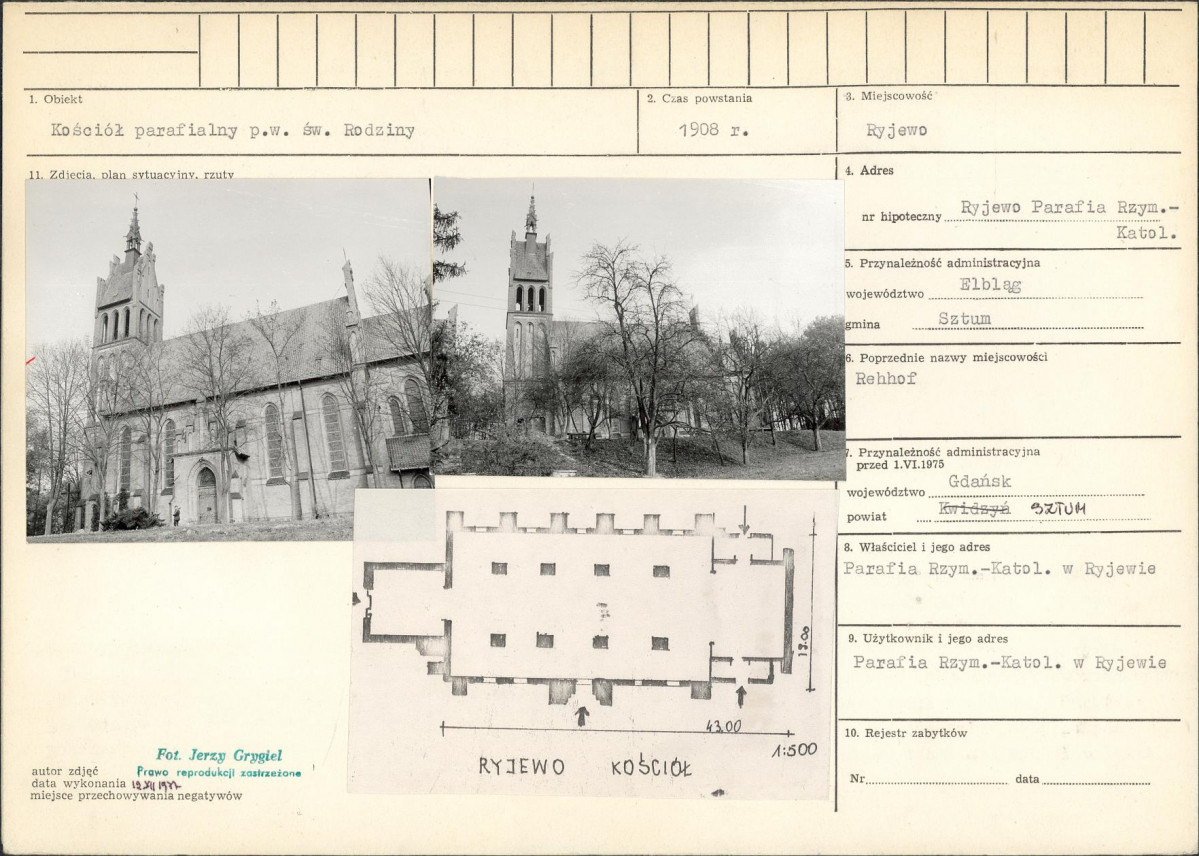1199x856 pixels.
Task: Click the '6. Poprzednie nazwy miejscowości' heading
Action: pos(946,357)
